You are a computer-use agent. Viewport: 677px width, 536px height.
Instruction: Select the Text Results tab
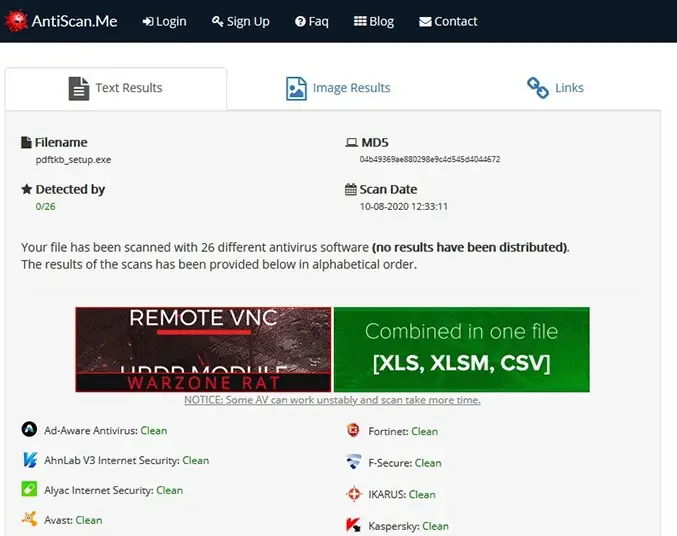point(116,88)
